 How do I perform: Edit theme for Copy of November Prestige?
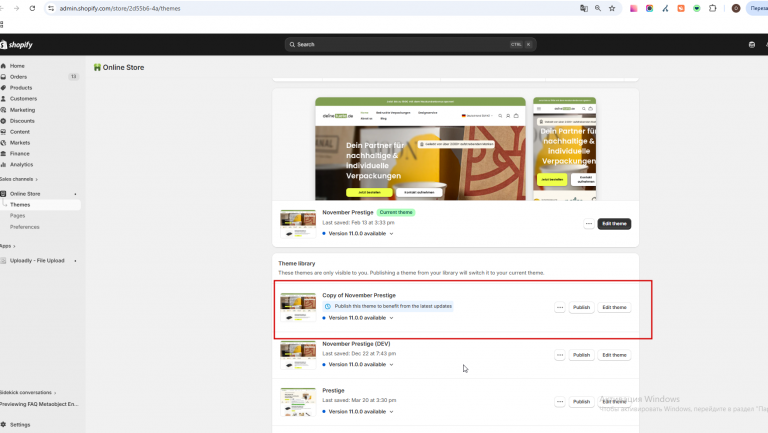[614, 308]
